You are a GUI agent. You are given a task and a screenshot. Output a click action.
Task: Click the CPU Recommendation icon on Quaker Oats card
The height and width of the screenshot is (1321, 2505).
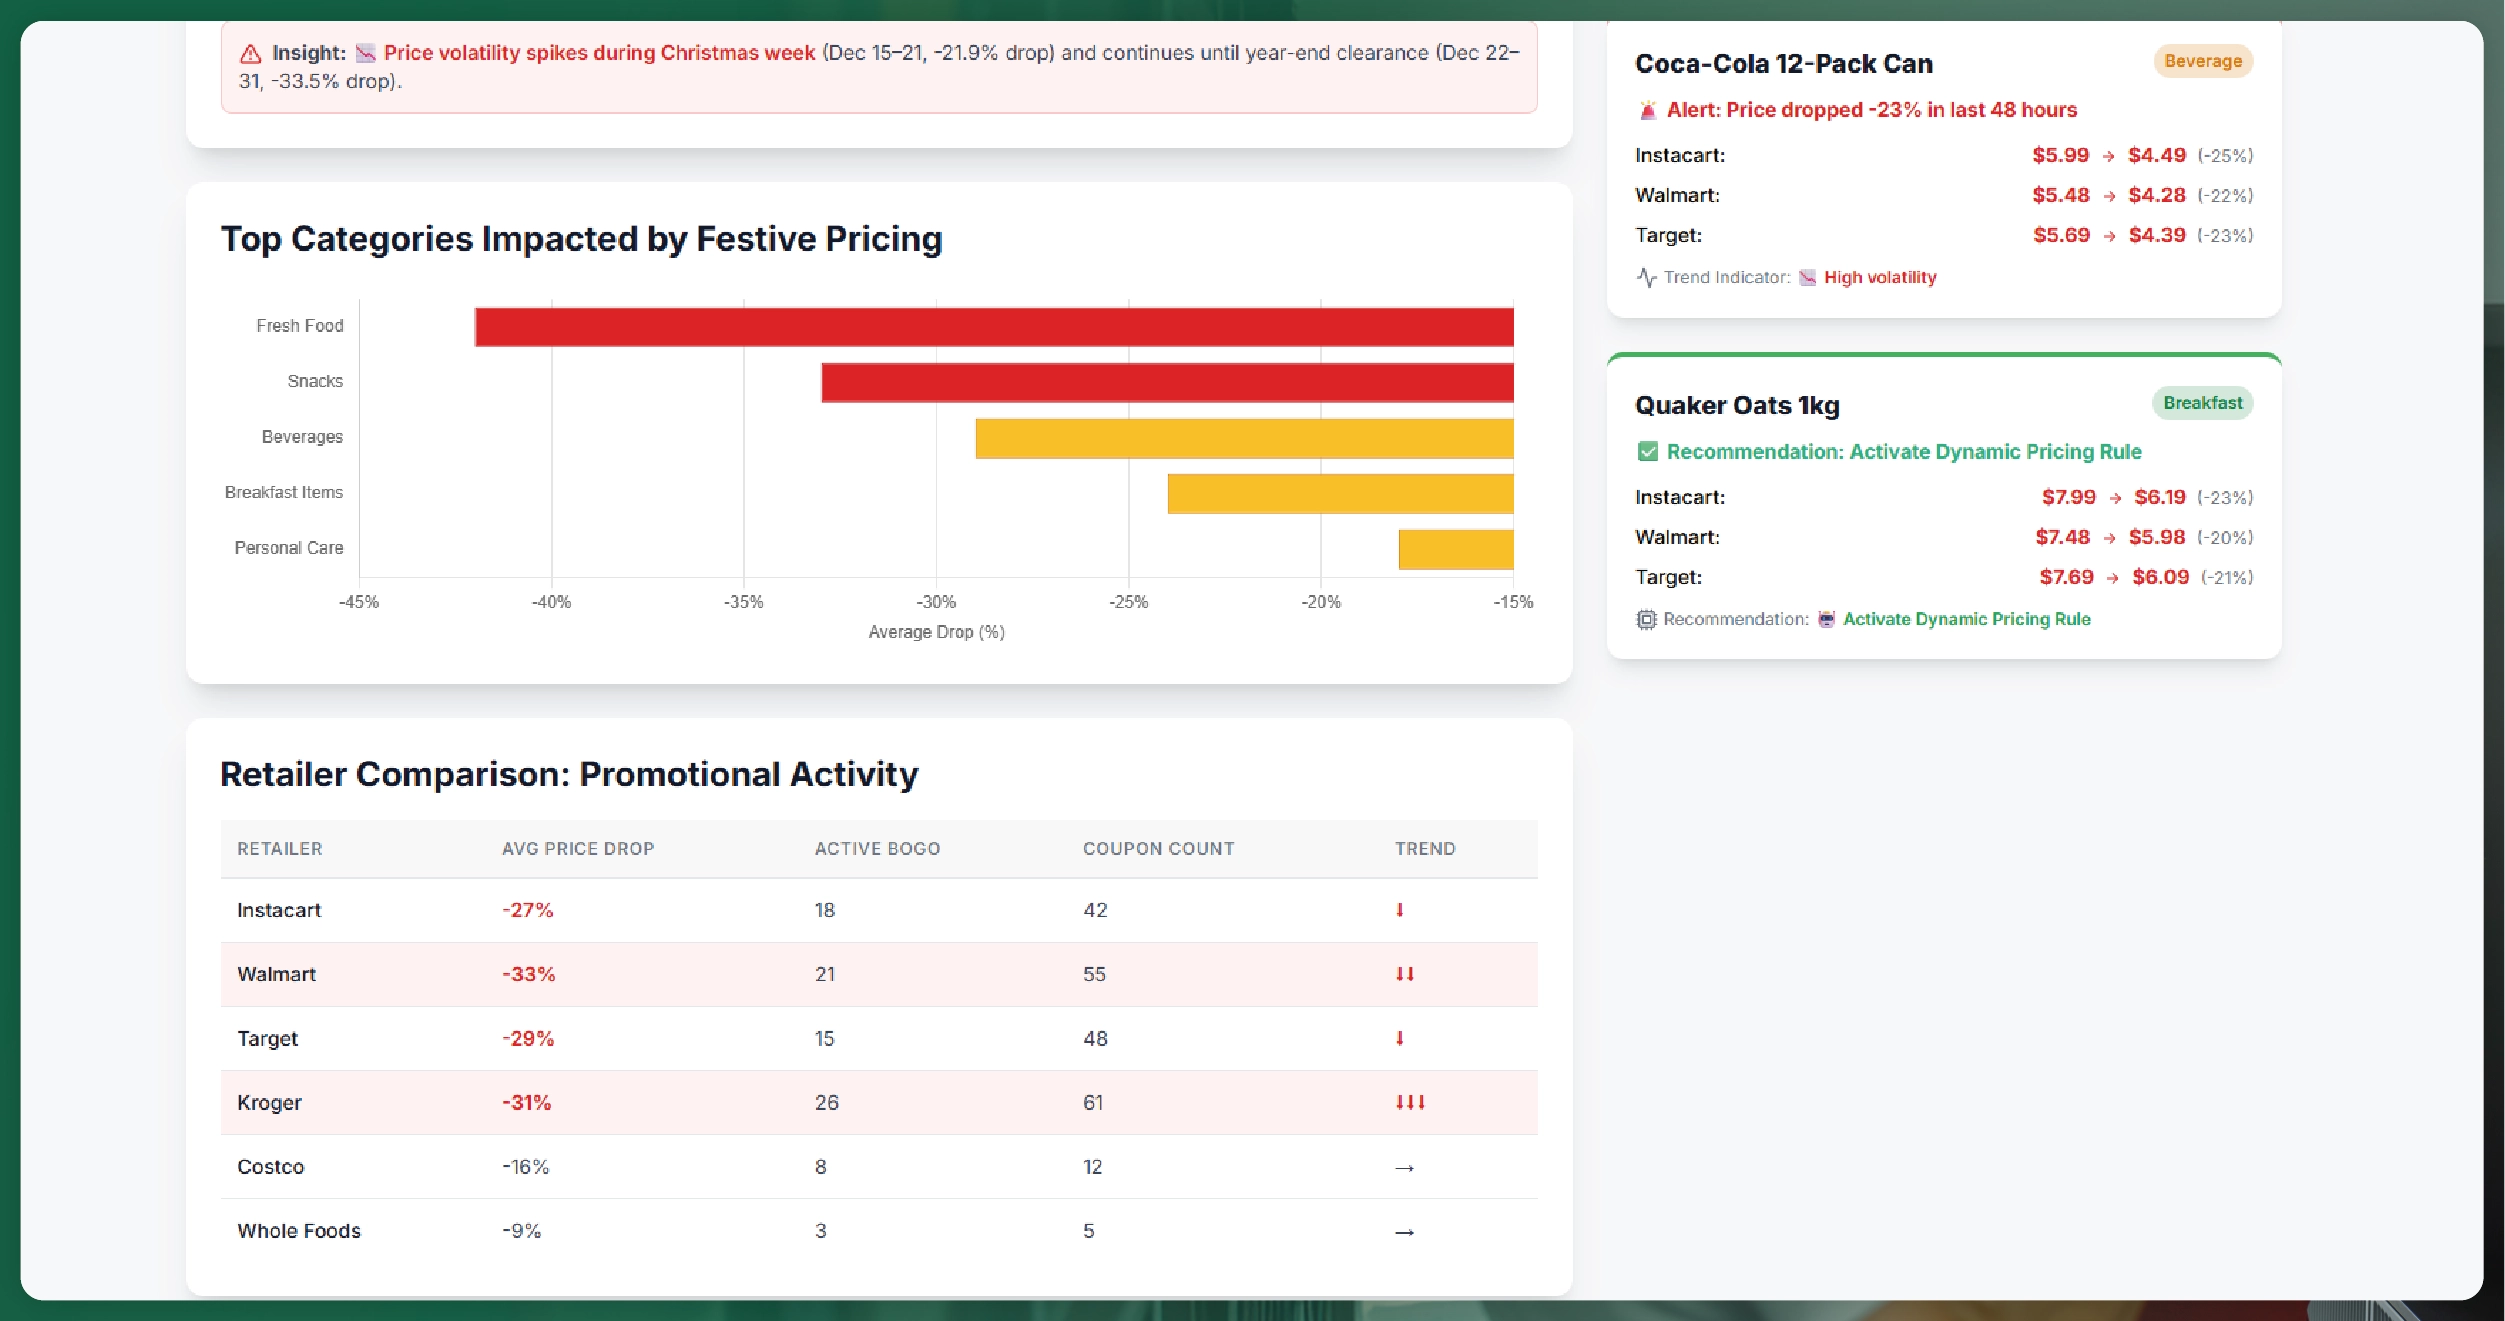click(x=1646, y=619)
